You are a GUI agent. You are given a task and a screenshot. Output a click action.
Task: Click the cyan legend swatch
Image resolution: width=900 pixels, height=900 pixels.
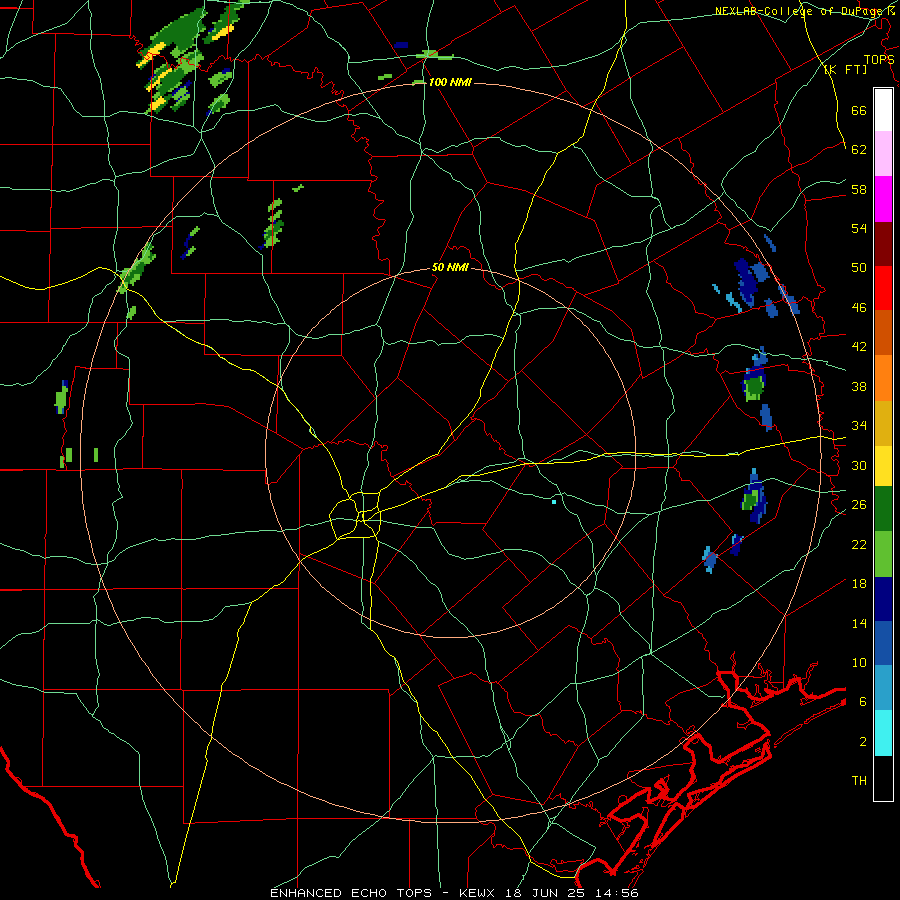point(883,733)
